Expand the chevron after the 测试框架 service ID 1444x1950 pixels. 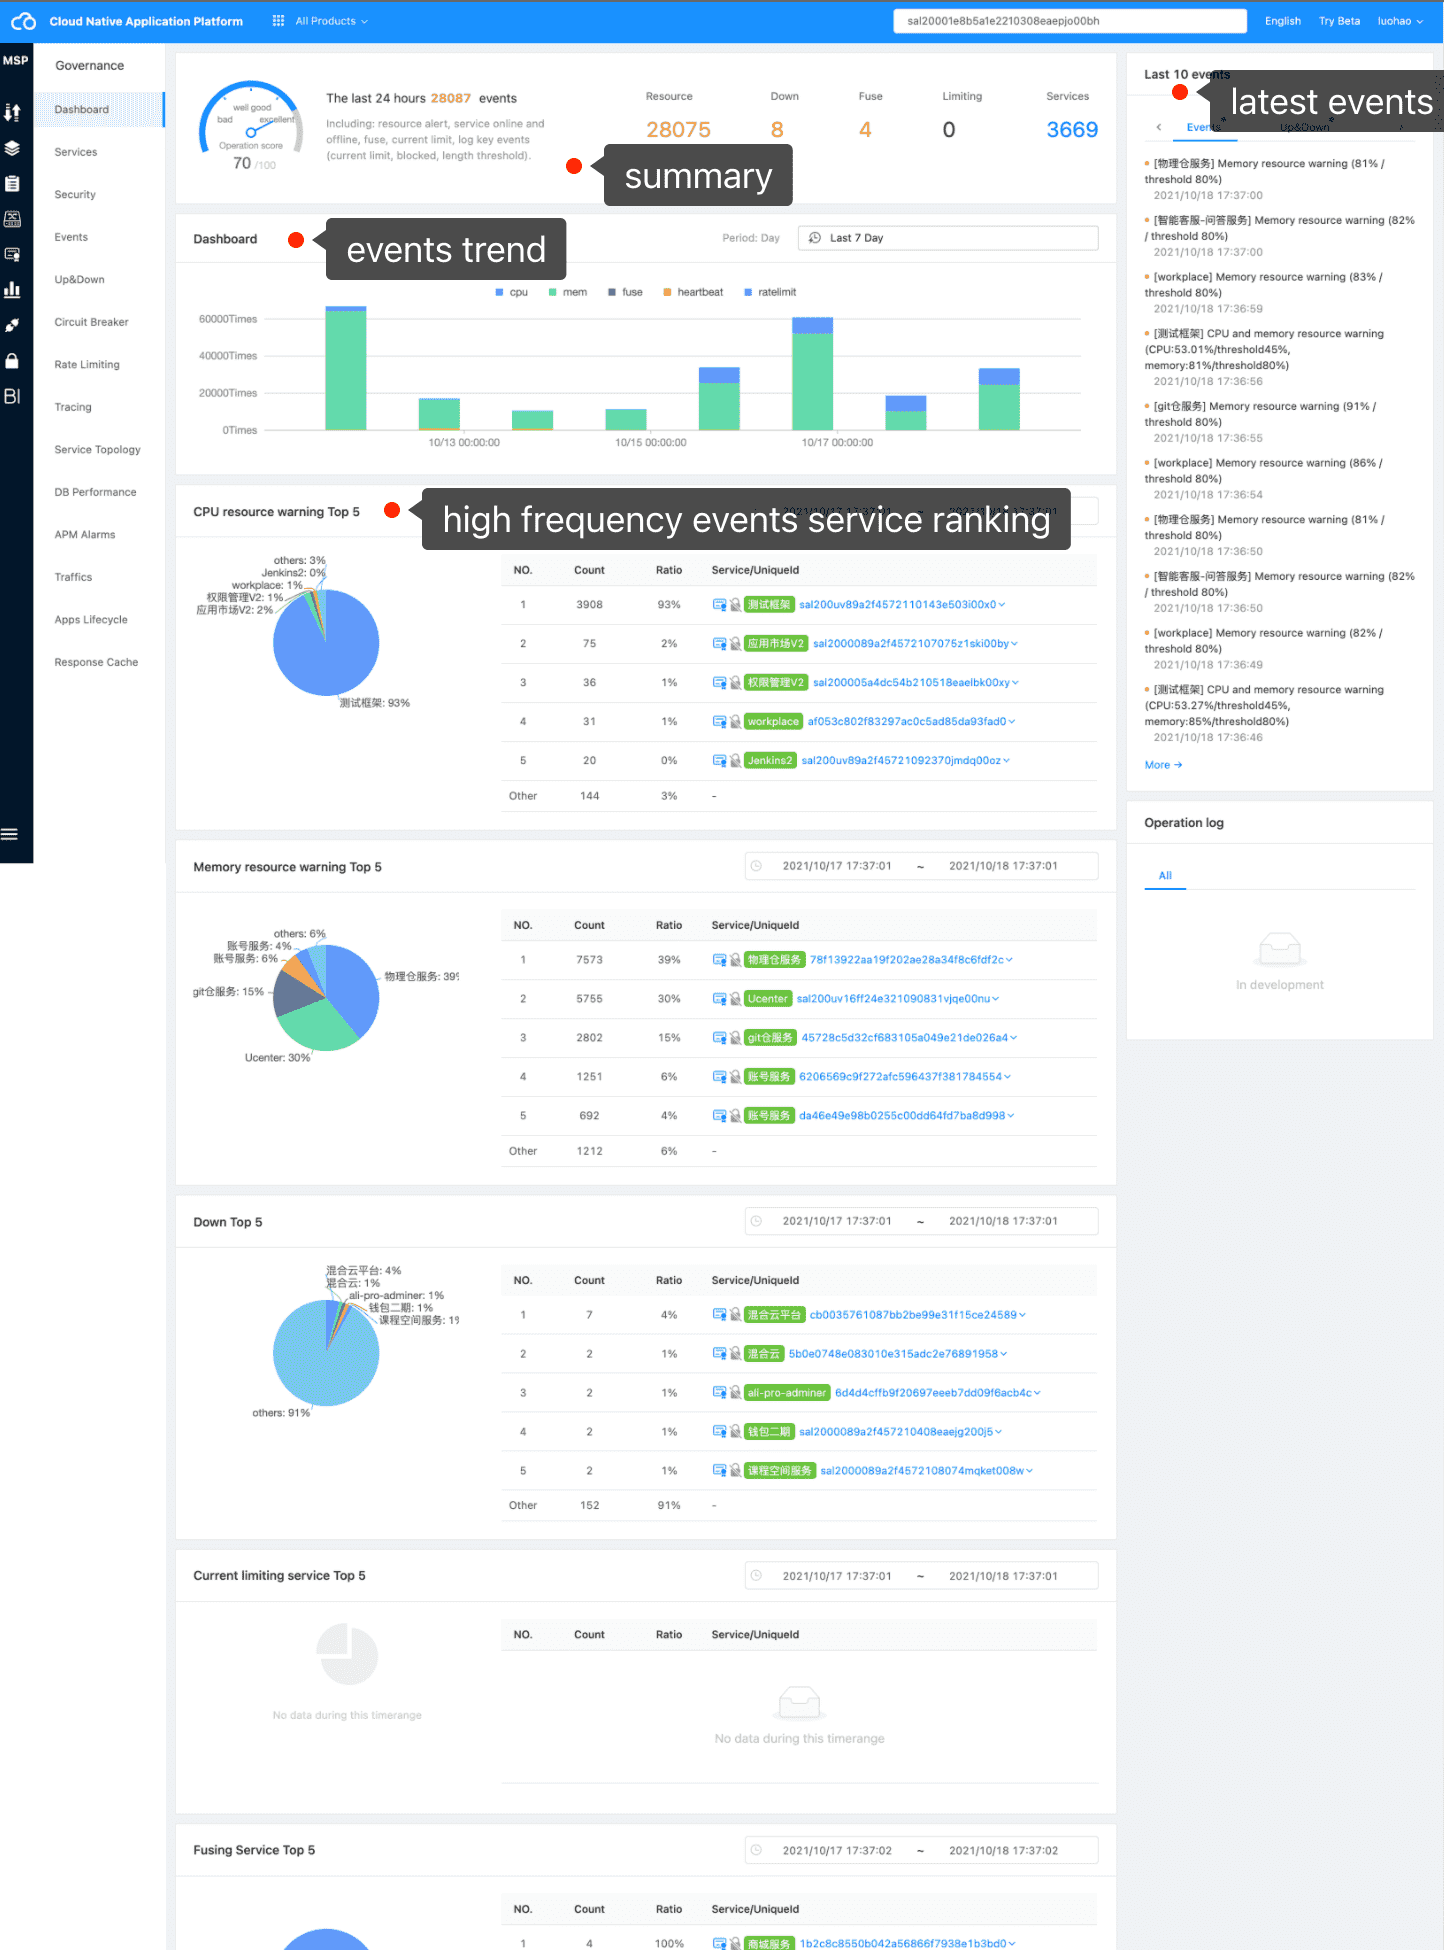coord(1002,605)
